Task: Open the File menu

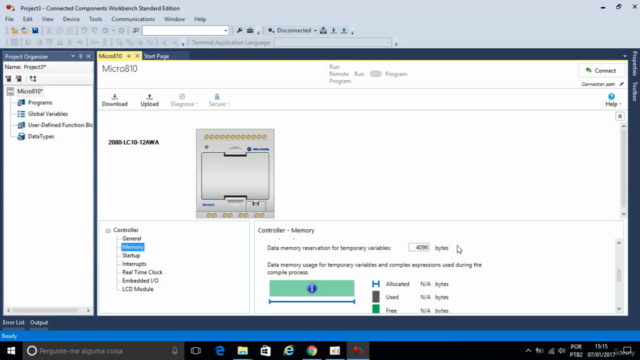Action: [x=9, y=19]
